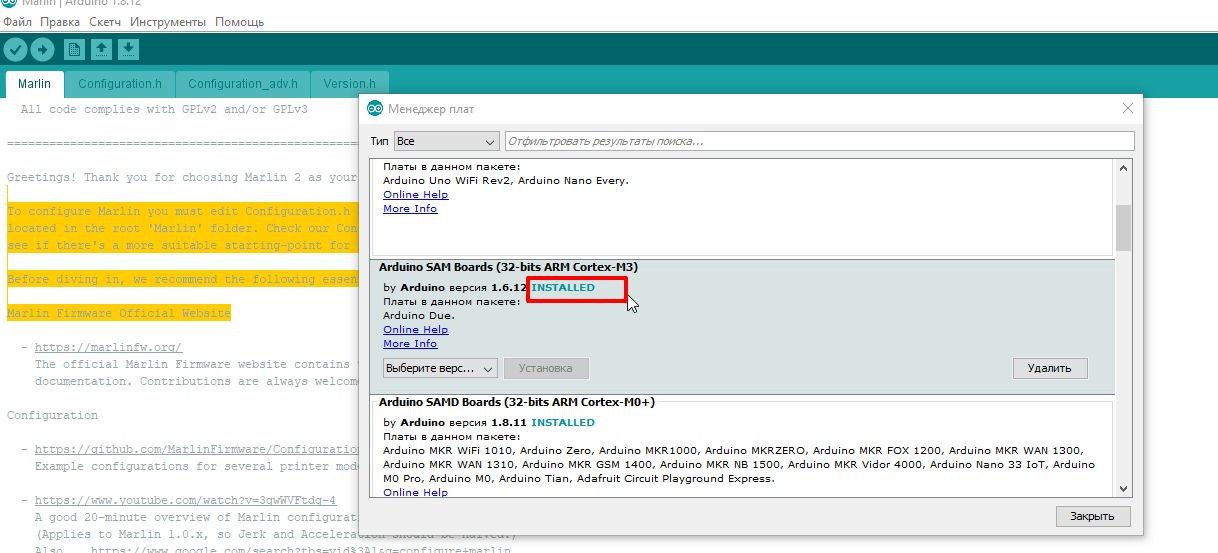This screenshot has height=553, width=1218.
Task: Switch to the Version.h tab
Action: click(x=350, y=84)
